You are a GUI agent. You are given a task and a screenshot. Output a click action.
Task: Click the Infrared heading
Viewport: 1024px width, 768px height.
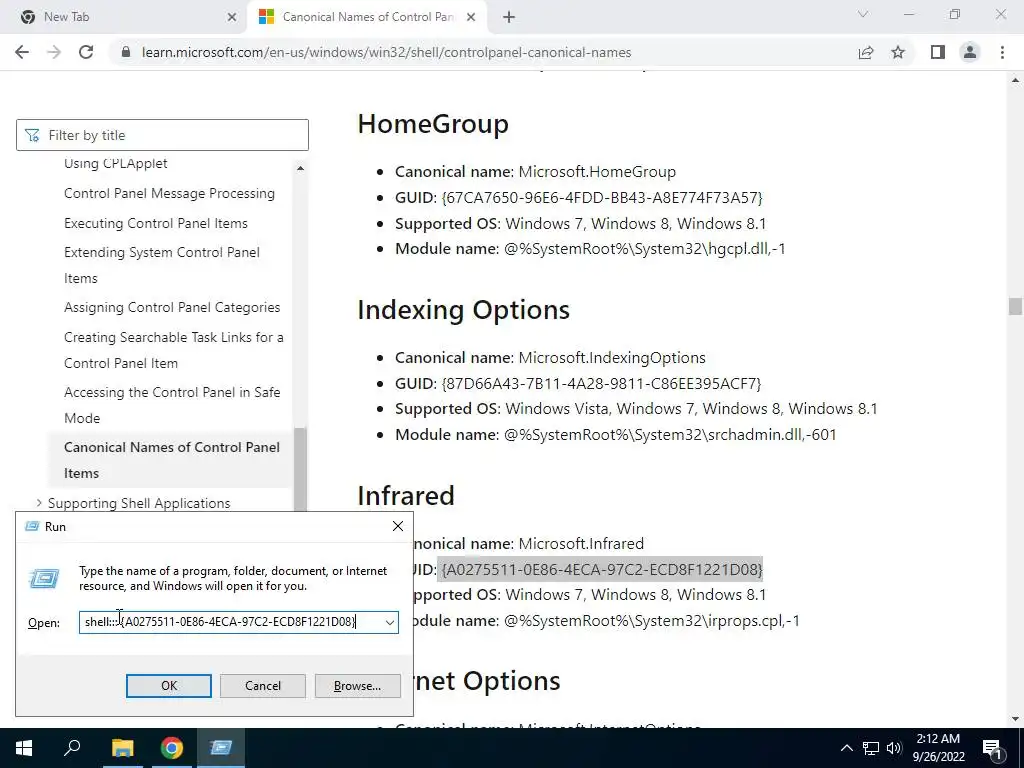pos(406,496)
